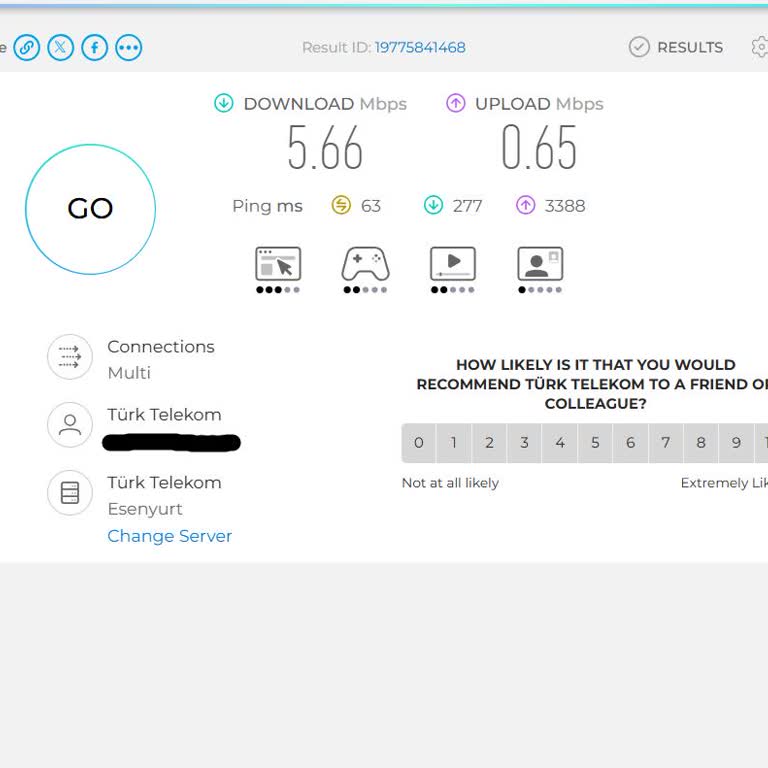Rate recommendation score 0
Screen dimensions: 768x768
click(419, 443)
